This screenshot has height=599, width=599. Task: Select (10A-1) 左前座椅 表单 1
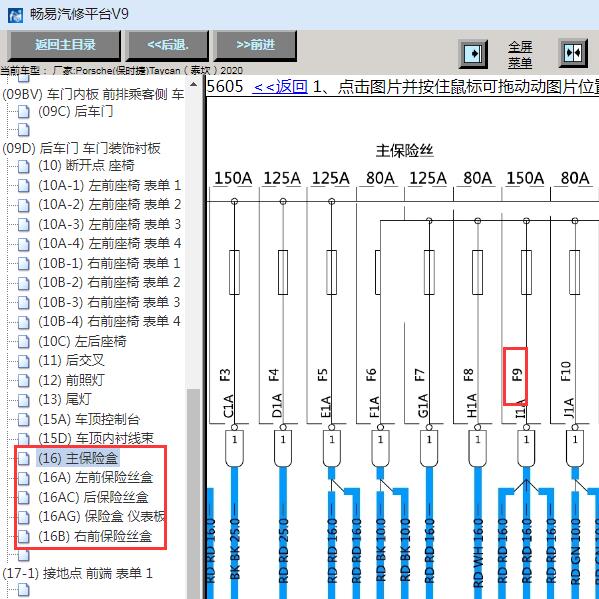(x=109, y=185)
